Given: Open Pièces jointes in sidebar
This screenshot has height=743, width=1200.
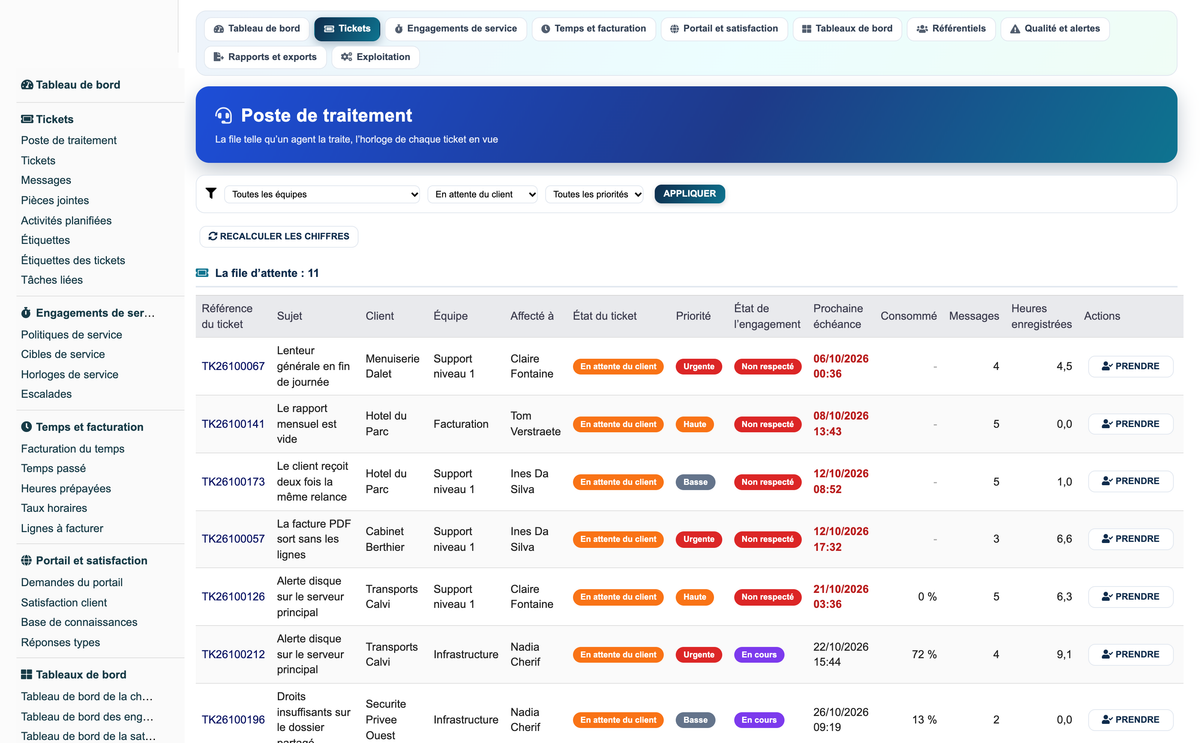Looking at the screenshot, I should pyautogui.click(x=55, y=201).
